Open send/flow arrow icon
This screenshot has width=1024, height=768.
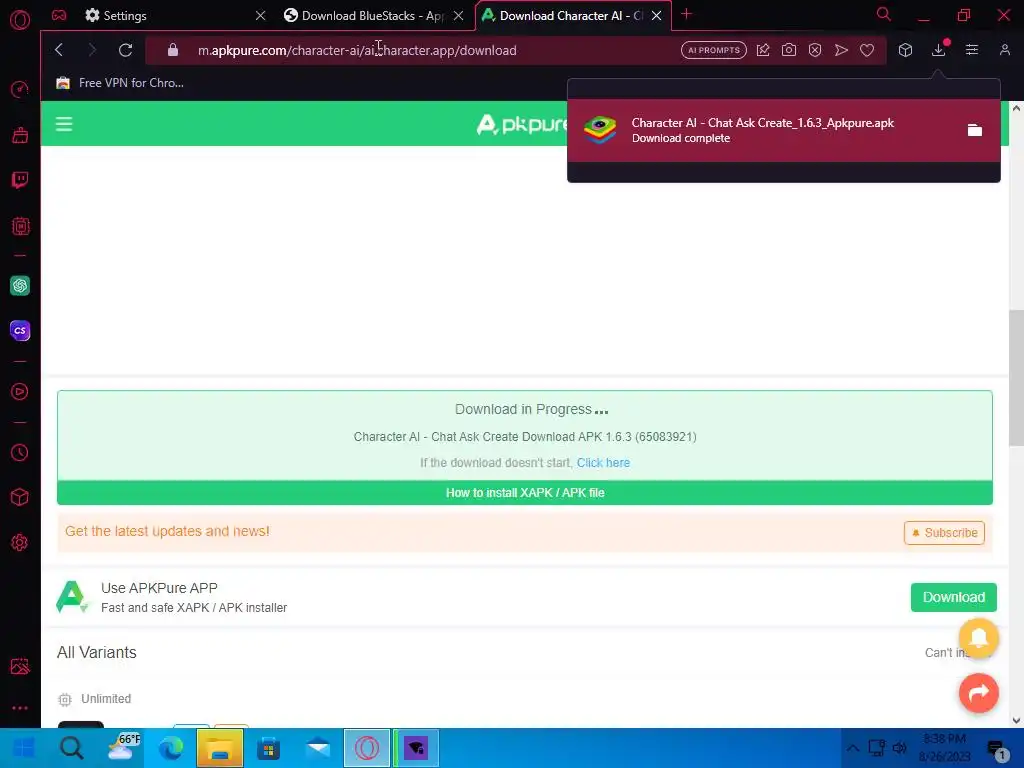[841, 50]
